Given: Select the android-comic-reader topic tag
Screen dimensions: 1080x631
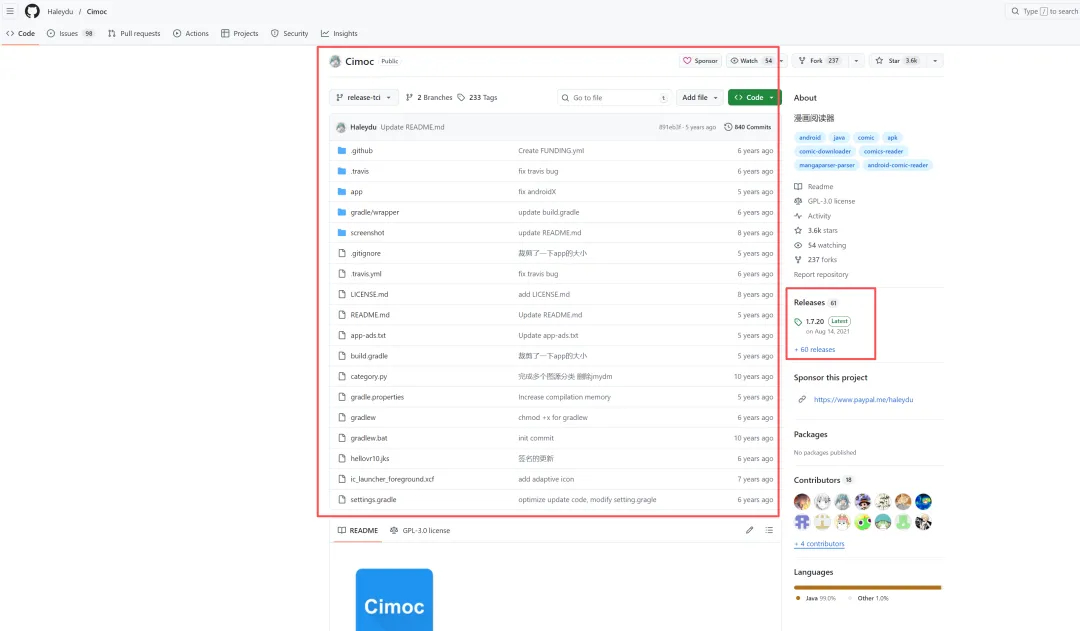Looking at the screenshot, I should coord(897,165).
